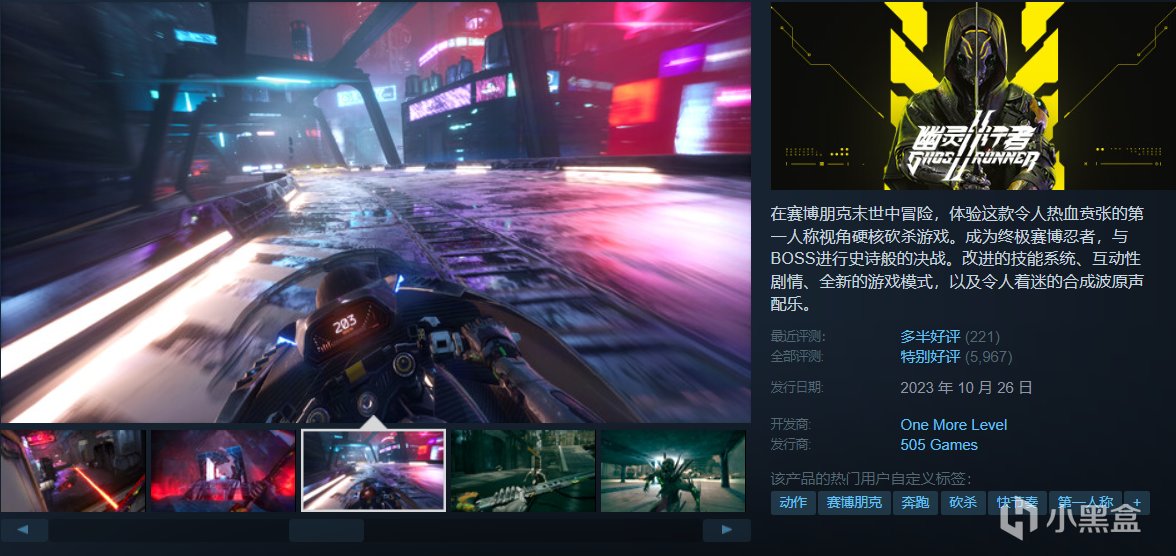Open the 特别好评 all reviews link
This screenshot has width=1176, height=556.
(930, 357)
